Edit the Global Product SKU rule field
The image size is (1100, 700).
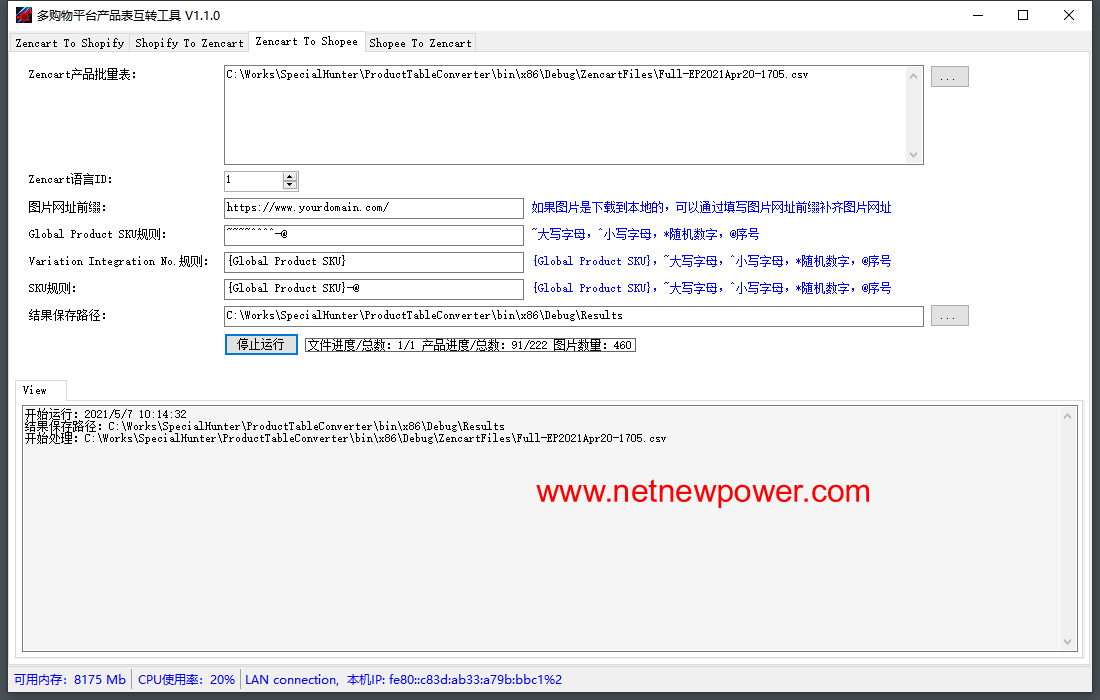point(373,235)
